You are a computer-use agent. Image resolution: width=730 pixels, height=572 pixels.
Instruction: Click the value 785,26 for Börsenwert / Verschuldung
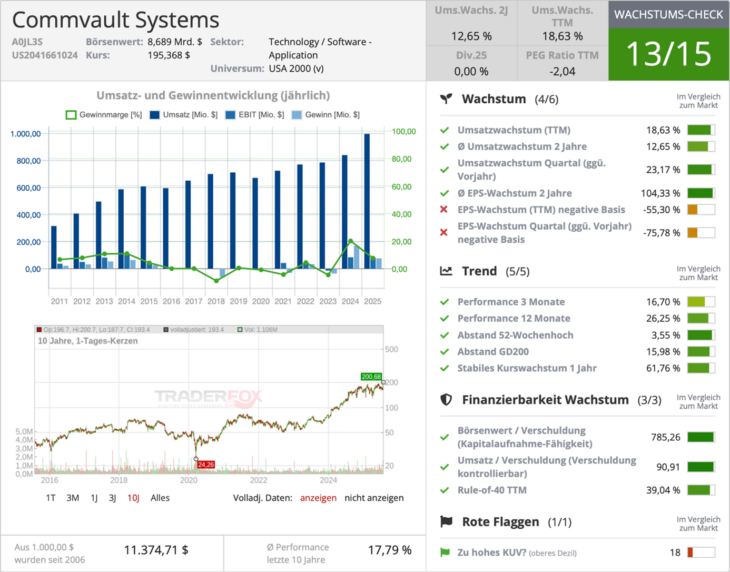[665, 437]
